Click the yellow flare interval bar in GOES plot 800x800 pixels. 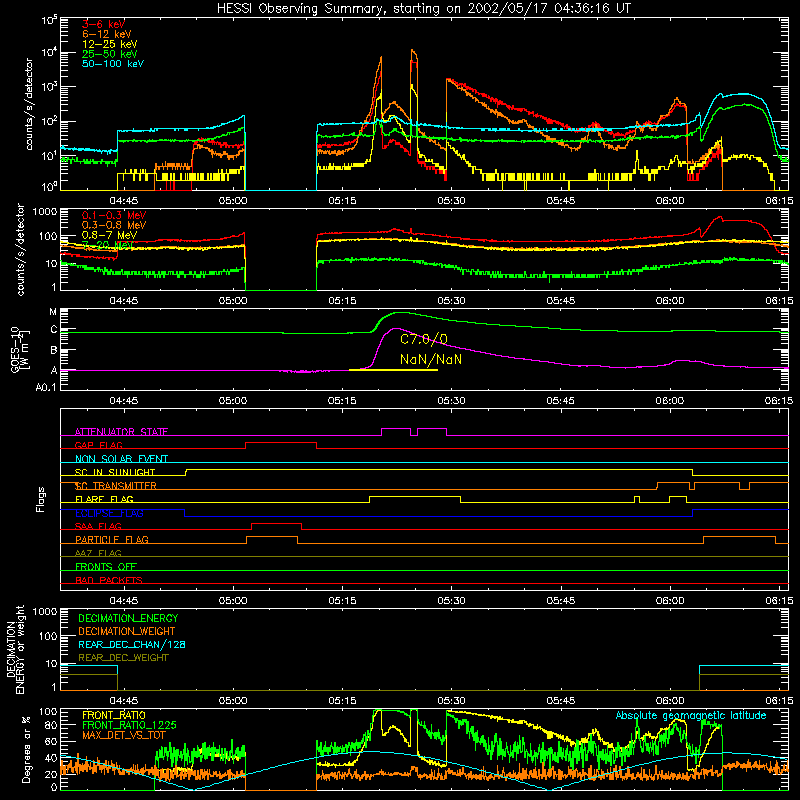393,370
